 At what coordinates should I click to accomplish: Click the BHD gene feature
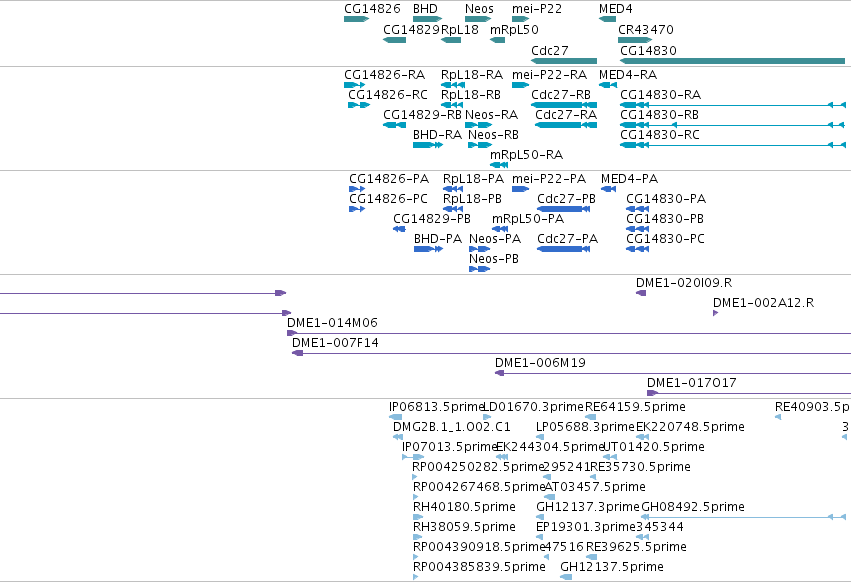pos(427,19)
